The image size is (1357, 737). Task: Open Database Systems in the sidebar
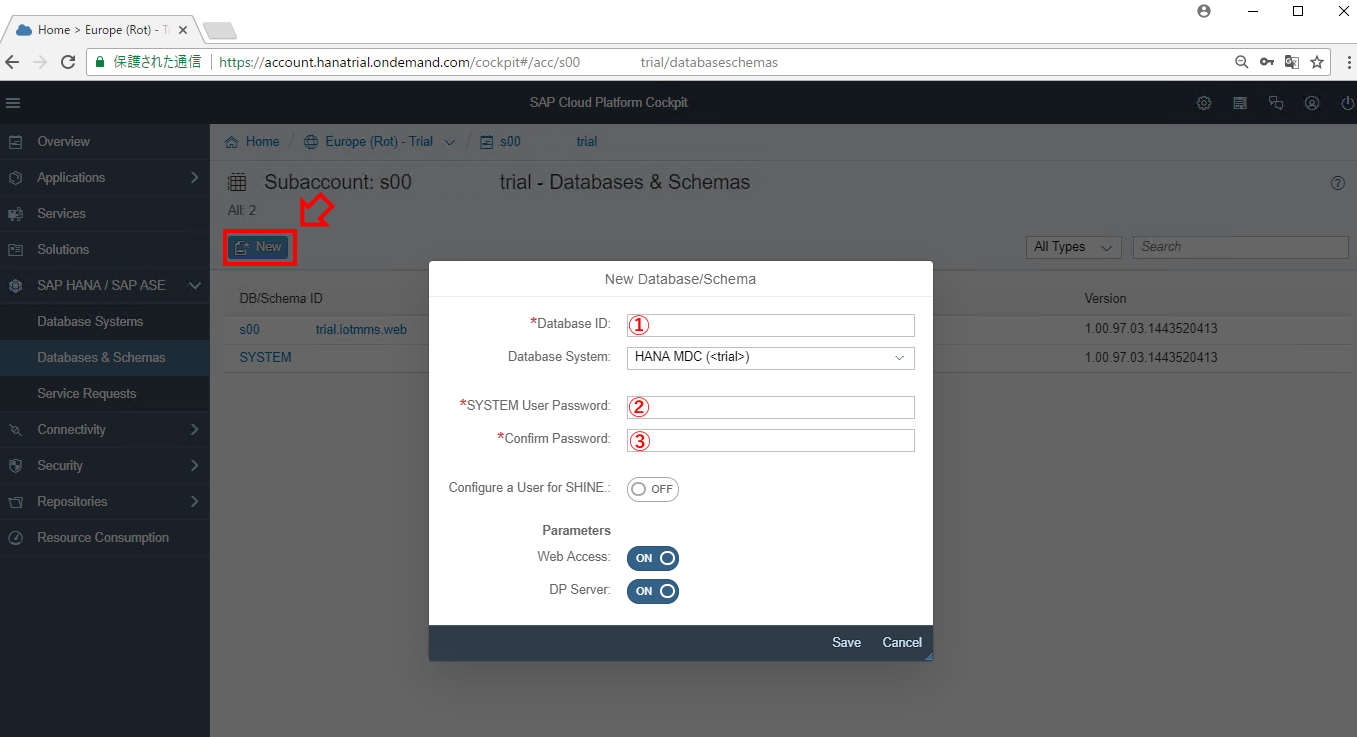pos(105,322)
